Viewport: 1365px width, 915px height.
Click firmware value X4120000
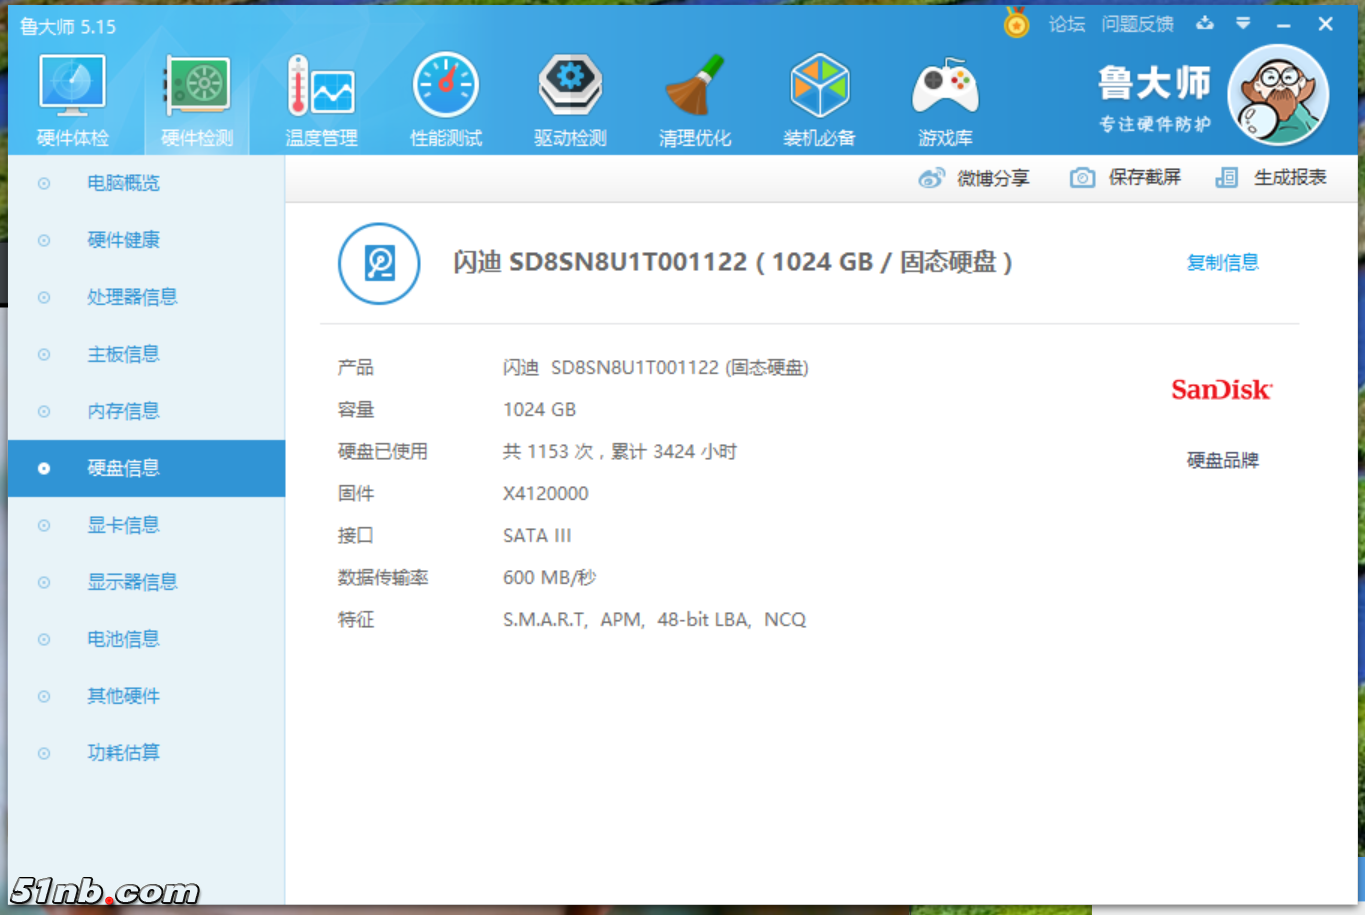[x=545, y=493]
